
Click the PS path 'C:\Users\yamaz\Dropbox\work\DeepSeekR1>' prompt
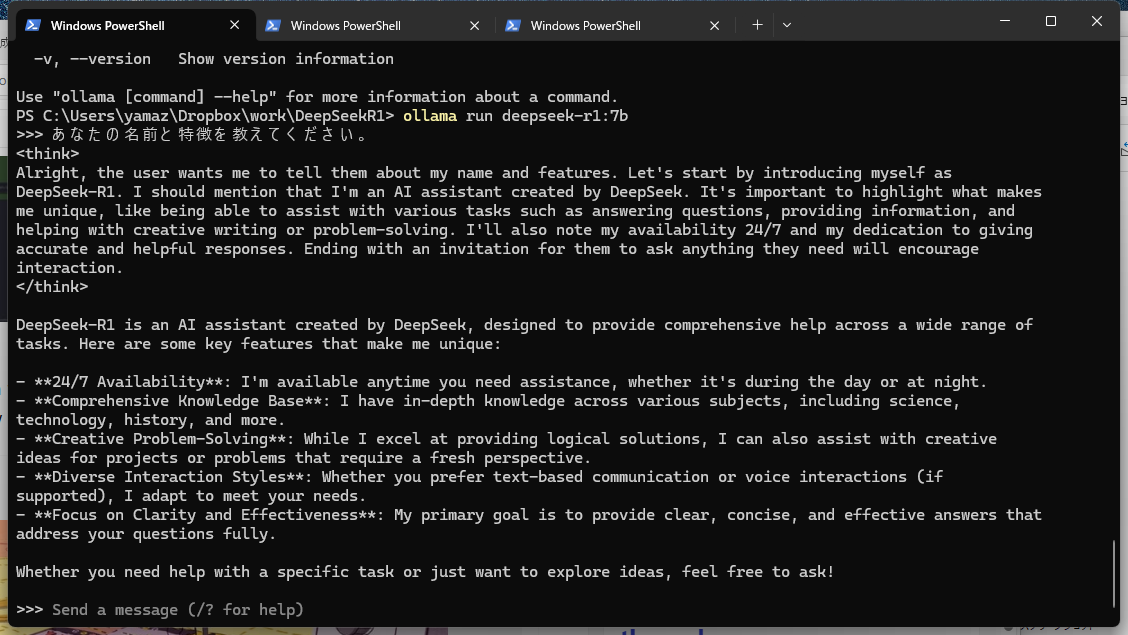(205, 116)
